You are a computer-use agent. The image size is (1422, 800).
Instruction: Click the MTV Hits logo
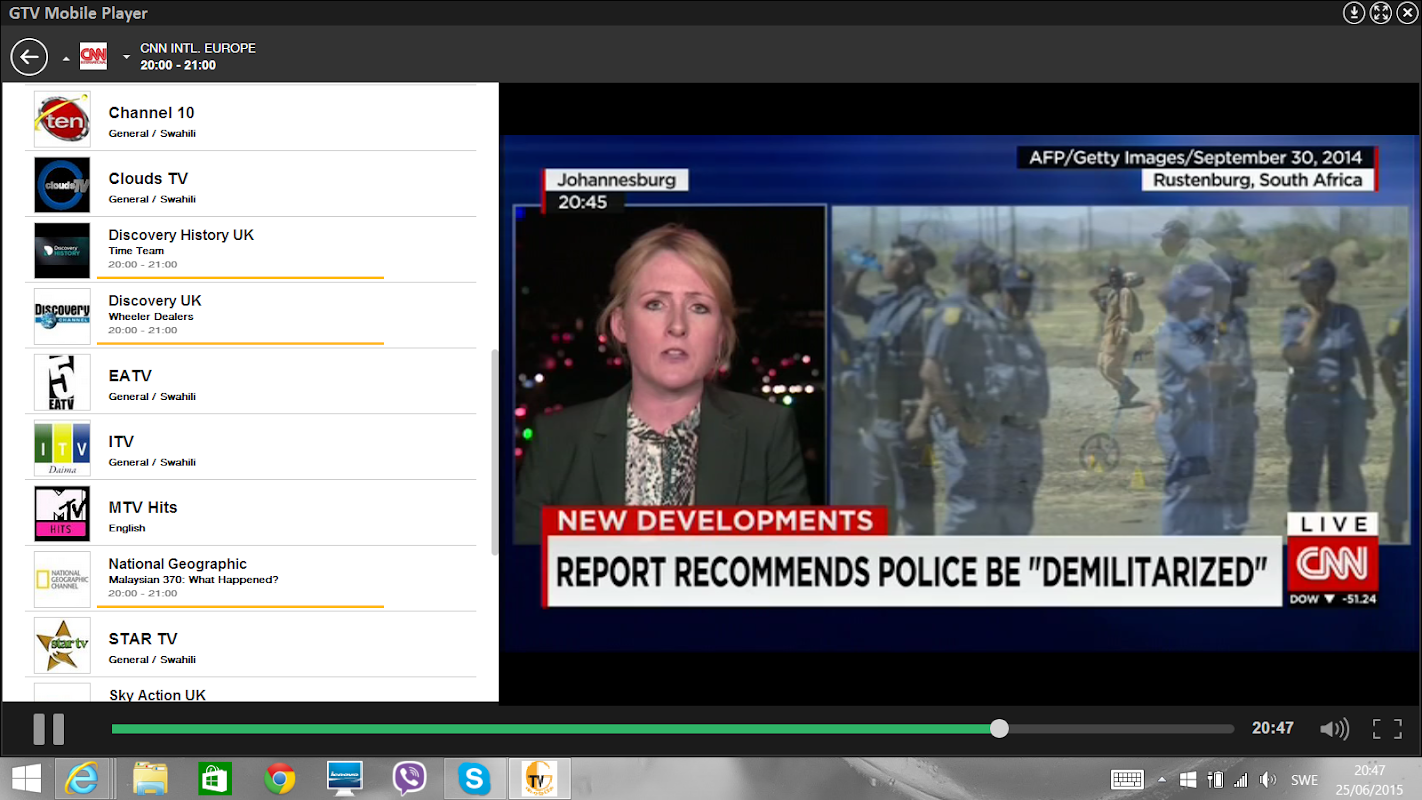[62, 514]
